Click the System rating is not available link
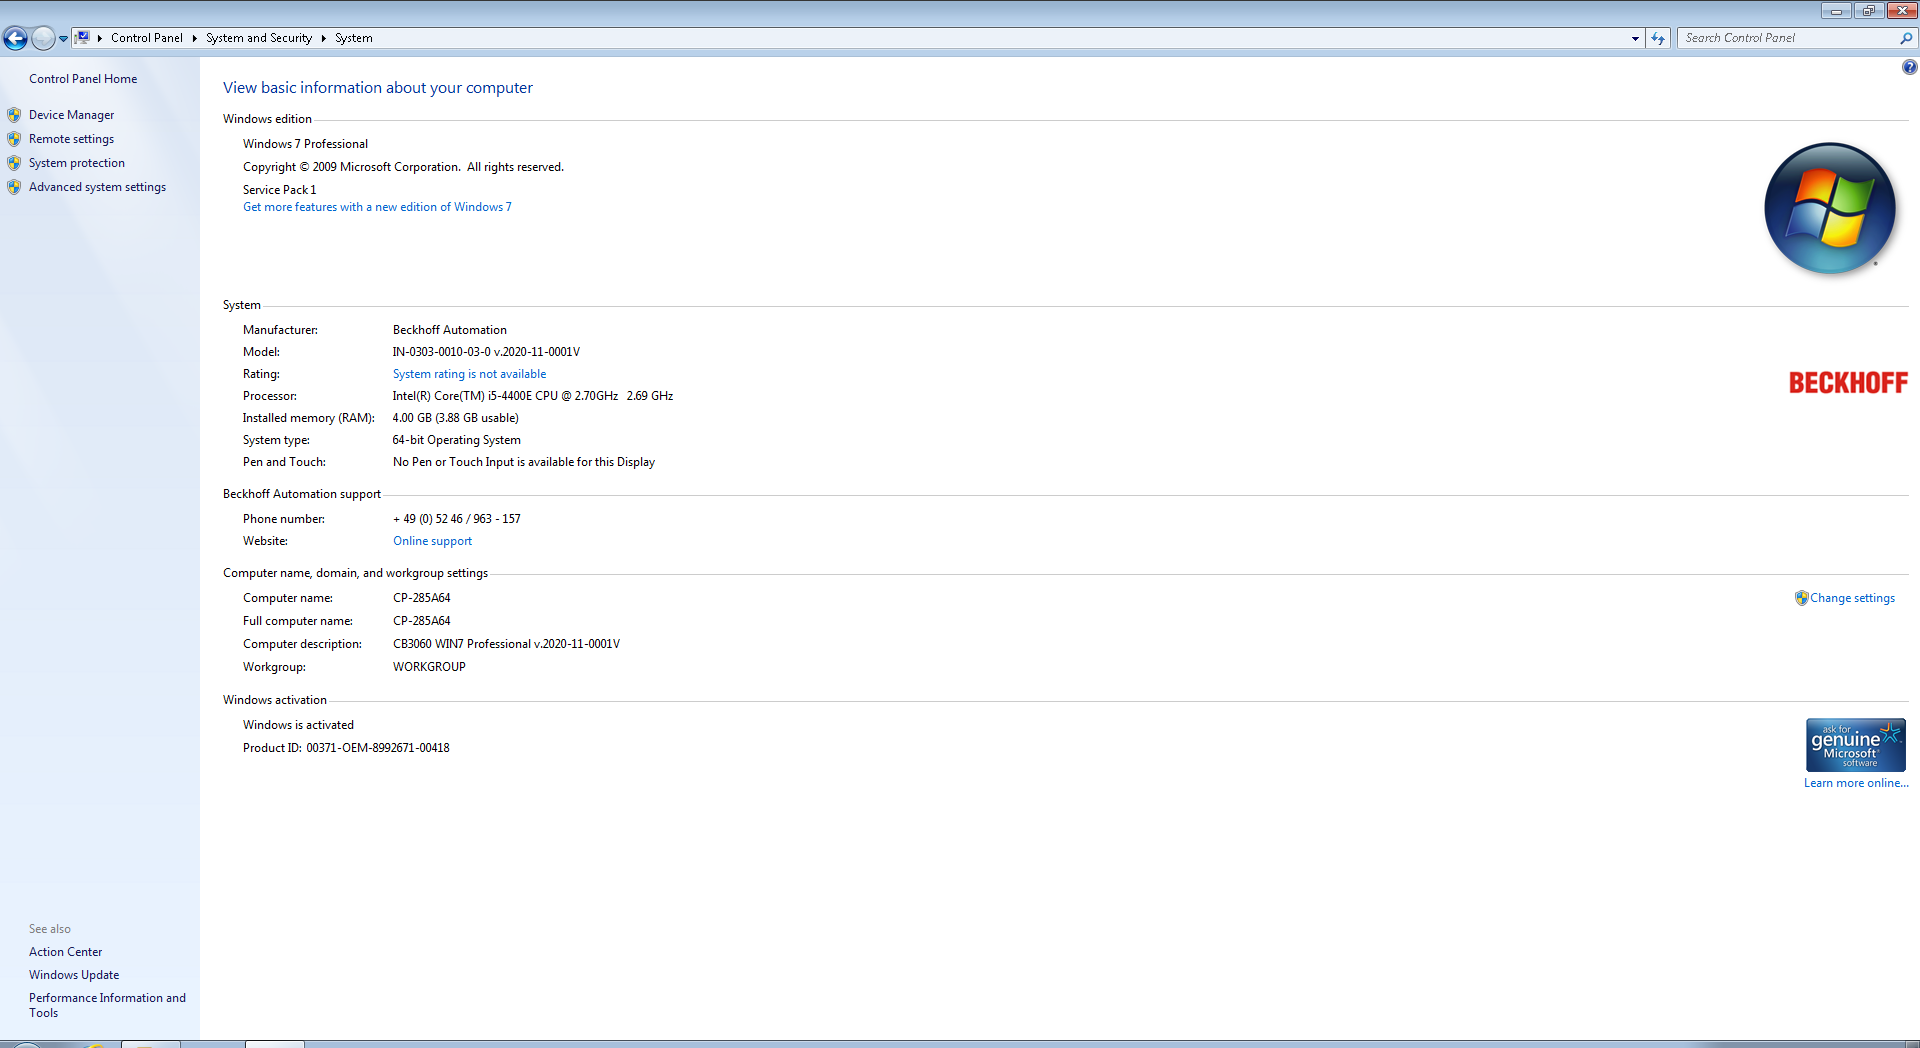This screenshot has width=1920, height=1048. [469, 374]
